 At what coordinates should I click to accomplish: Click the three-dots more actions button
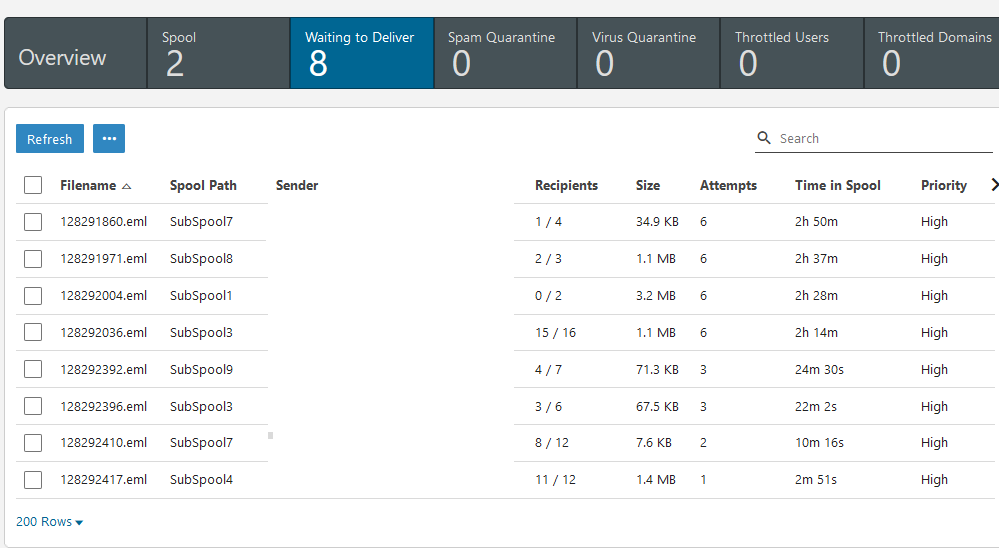coord(109,139)
